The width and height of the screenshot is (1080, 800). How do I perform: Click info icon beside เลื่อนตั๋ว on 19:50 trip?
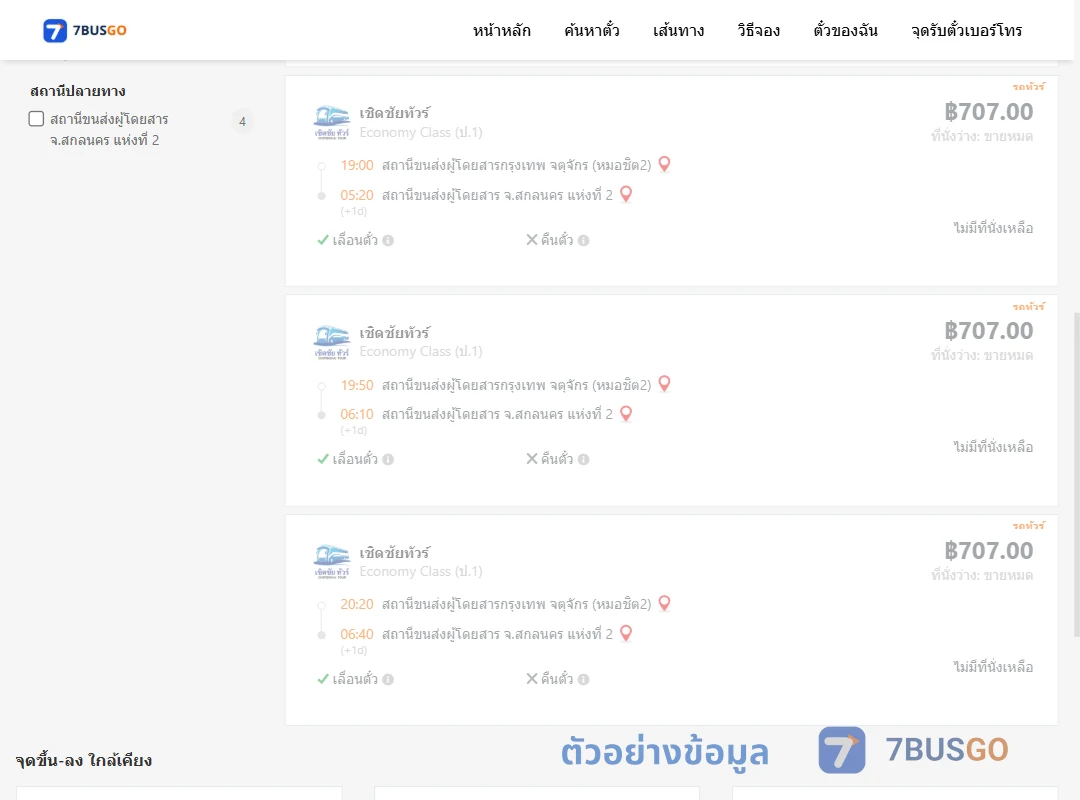click(x=388, y=460)
